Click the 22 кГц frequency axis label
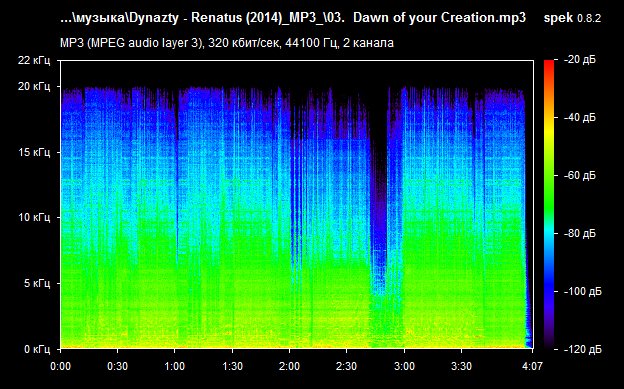This screenshot has width=624, height=389. pos(34,60)
